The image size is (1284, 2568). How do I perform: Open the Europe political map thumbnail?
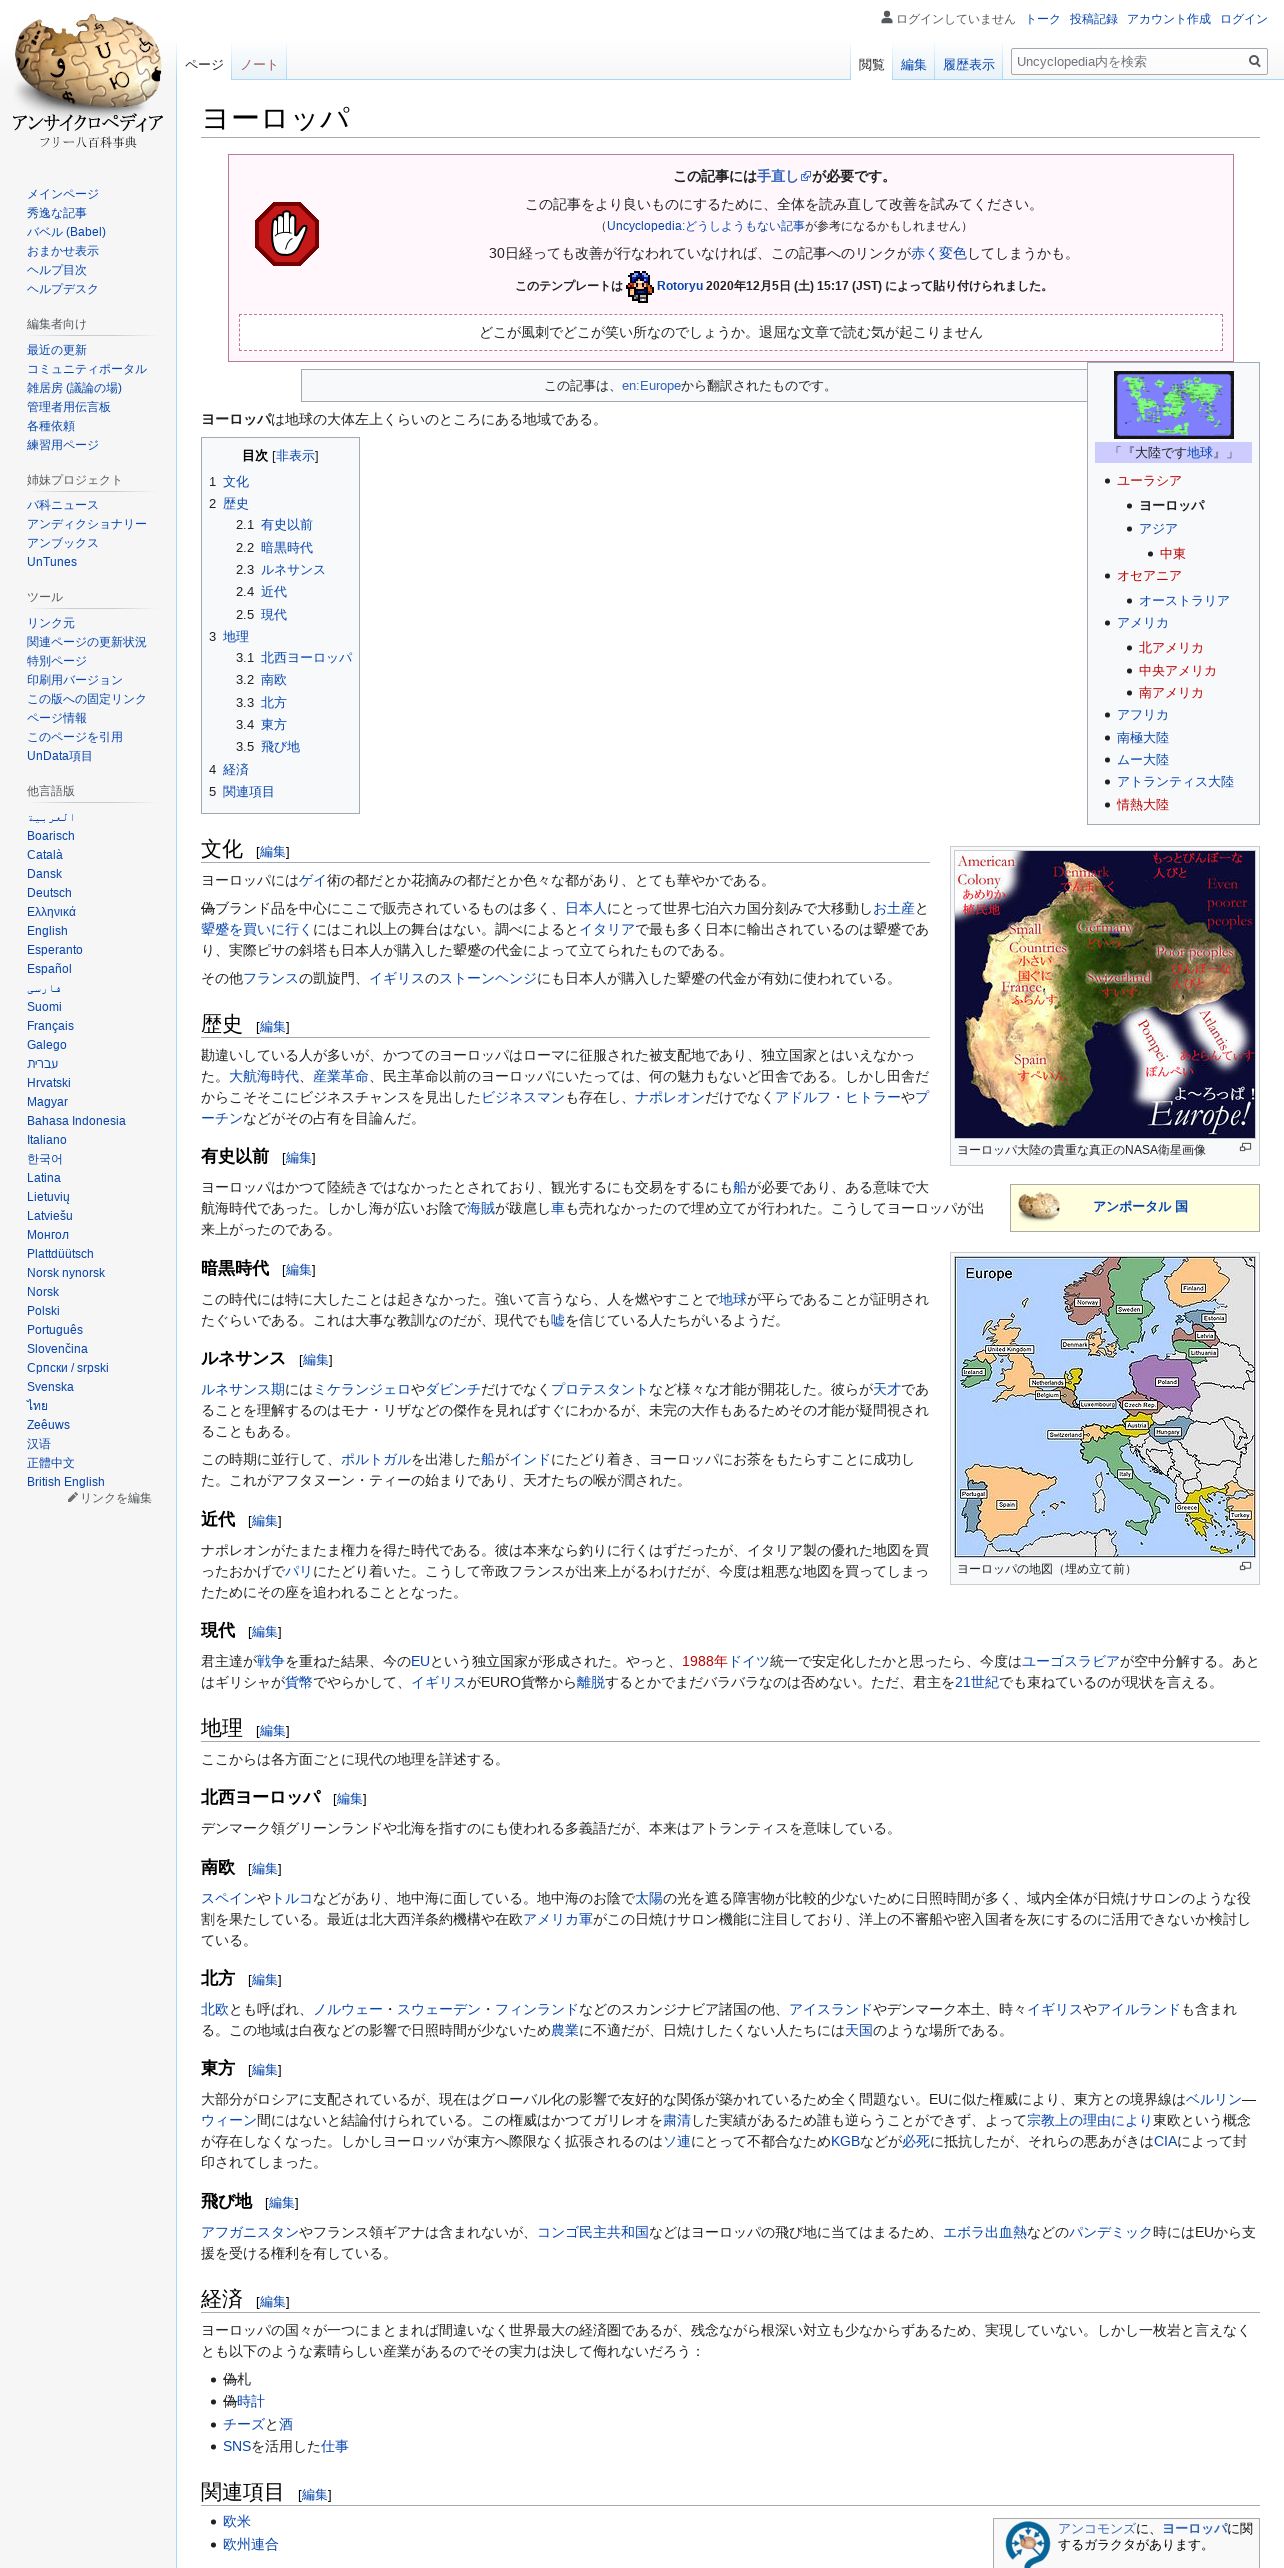[1104, 1407]
